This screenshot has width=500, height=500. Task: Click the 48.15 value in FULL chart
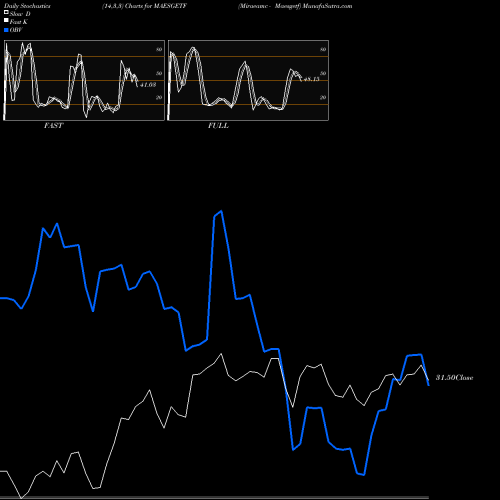pyautogui.click(x=312, y=79)
